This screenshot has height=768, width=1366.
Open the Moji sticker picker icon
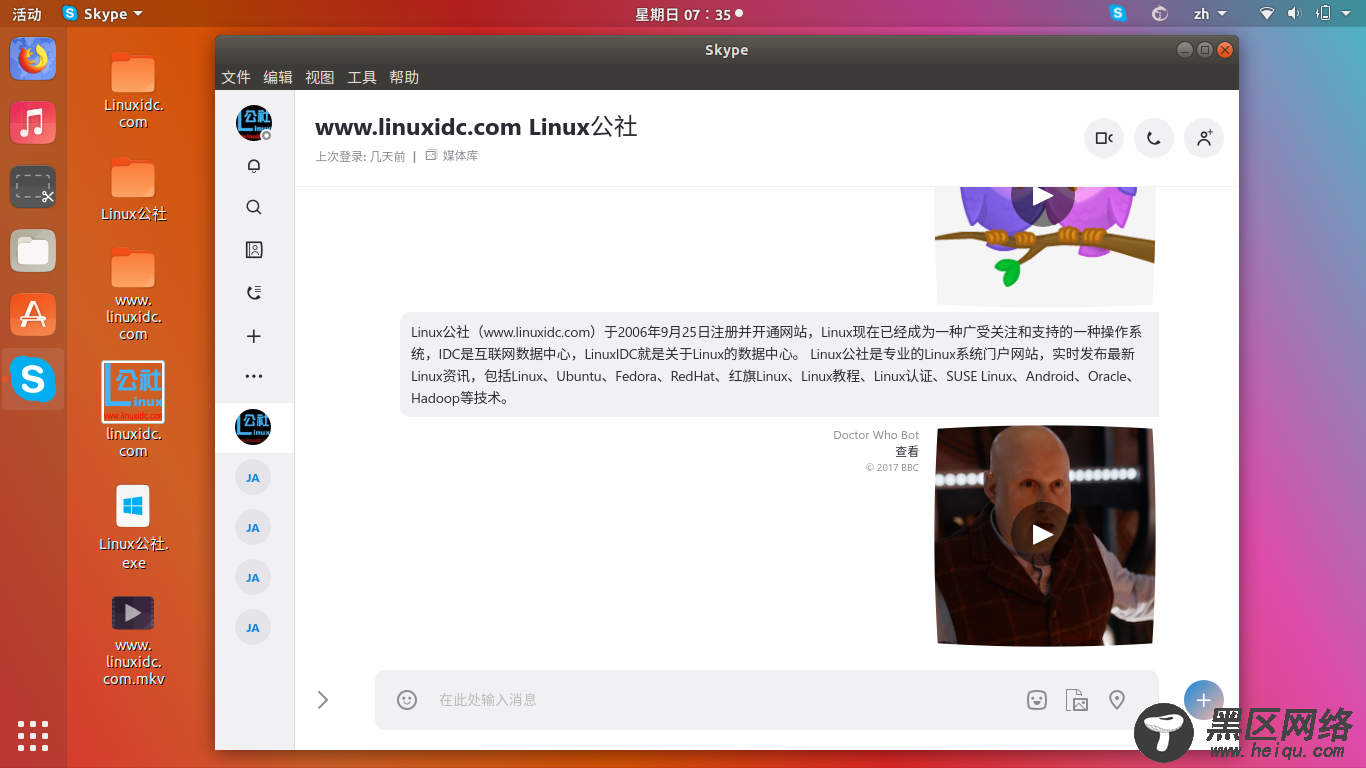[x=1037, y=700]
